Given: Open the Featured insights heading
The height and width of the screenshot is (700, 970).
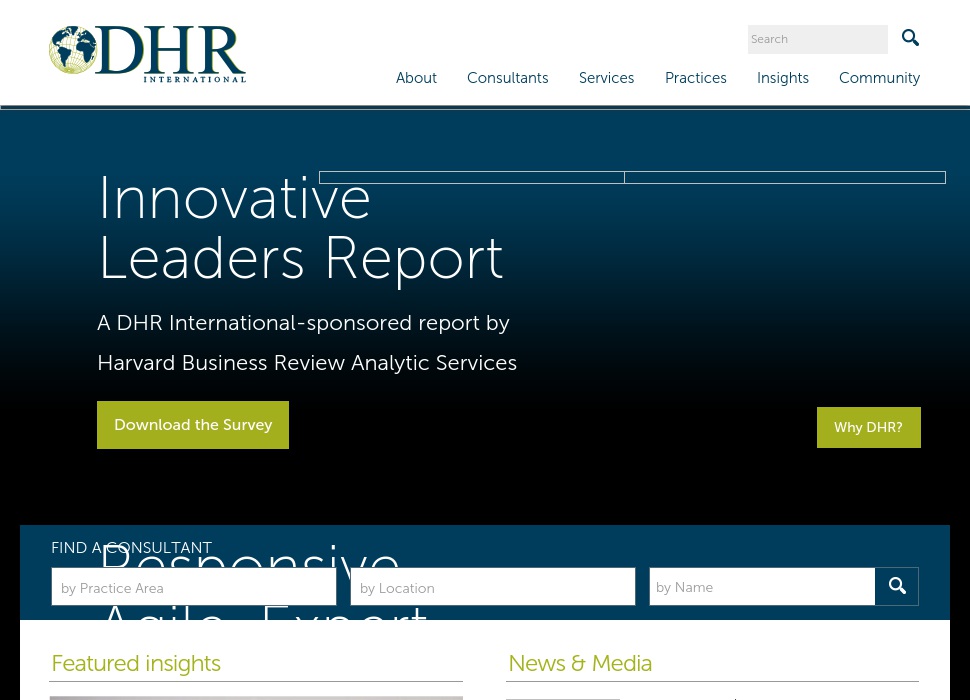Looking at the screenshot, I should (136, 663).
